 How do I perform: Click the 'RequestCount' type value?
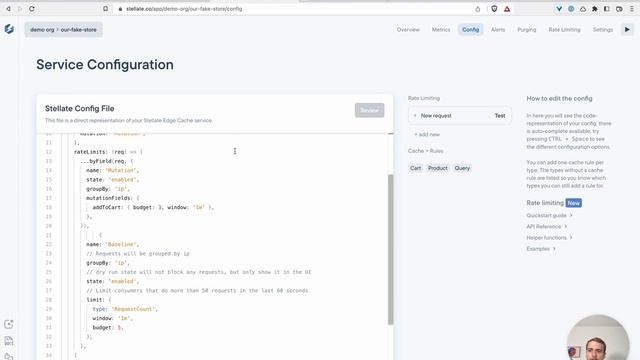pos(133,309)
